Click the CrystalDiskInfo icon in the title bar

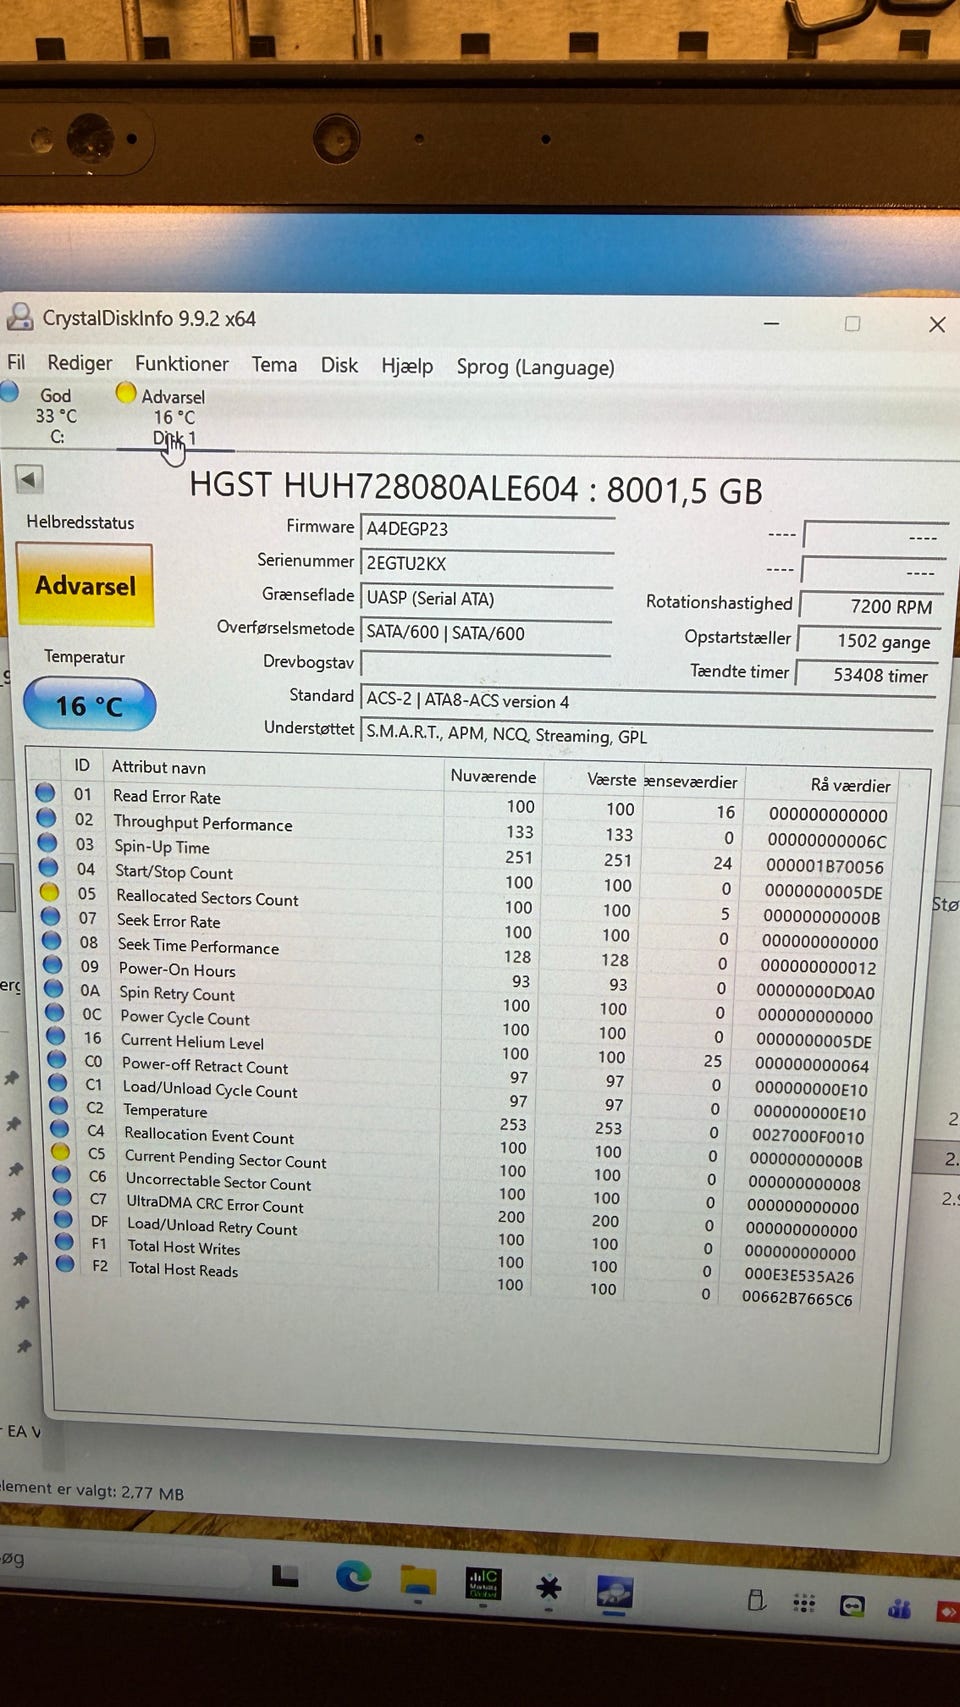[19, 316]
